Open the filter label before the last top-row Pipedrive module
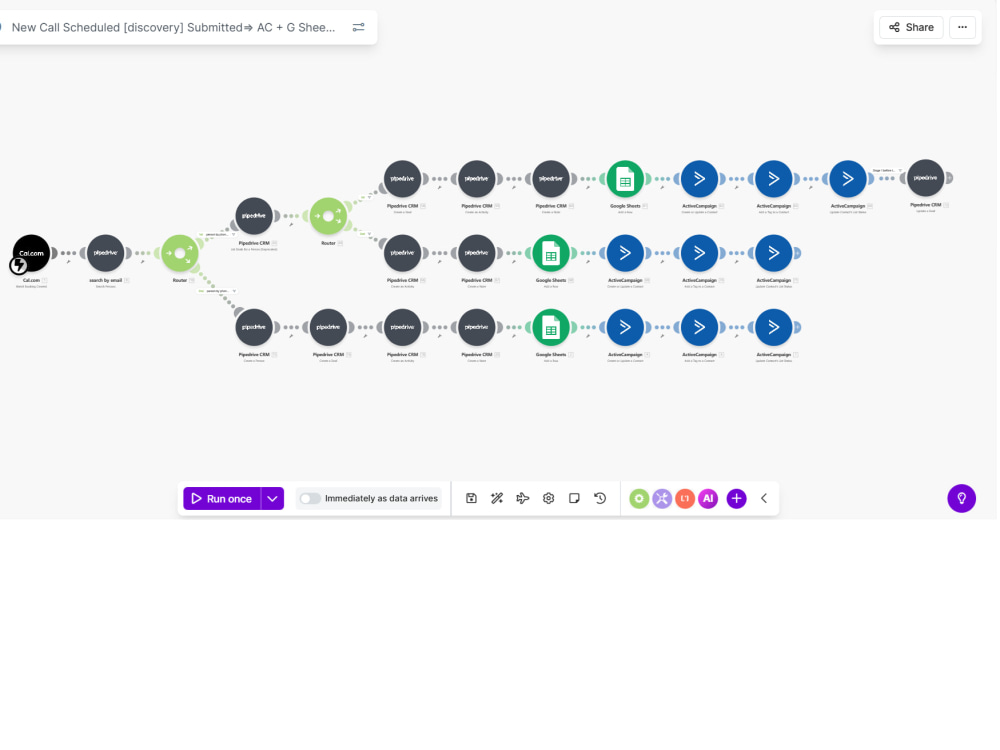Screen dimensions: 1000x750 887,170
